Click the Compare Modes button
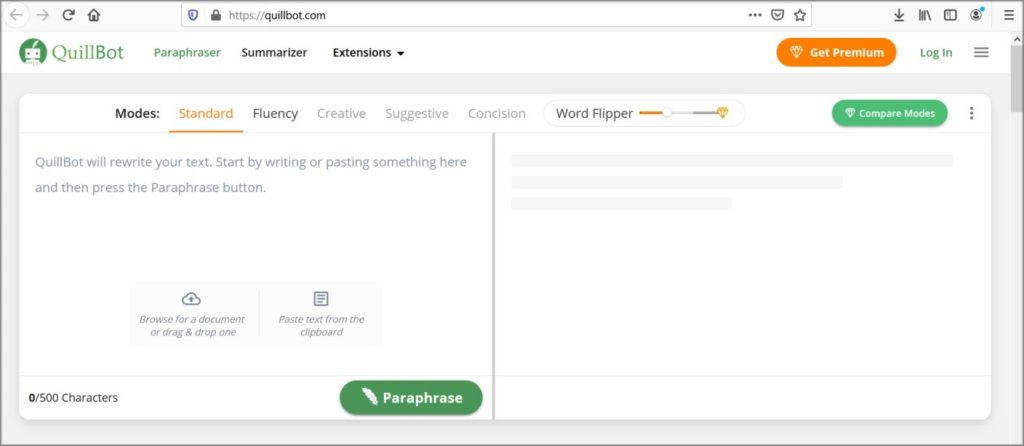 [x=889, y=113]
